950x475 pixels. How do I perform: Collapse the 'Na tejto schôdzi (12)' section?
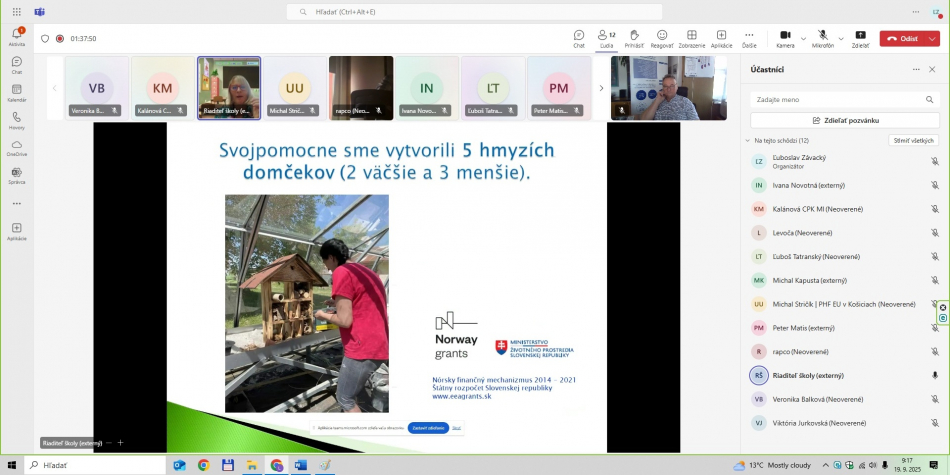pos(747,141)
